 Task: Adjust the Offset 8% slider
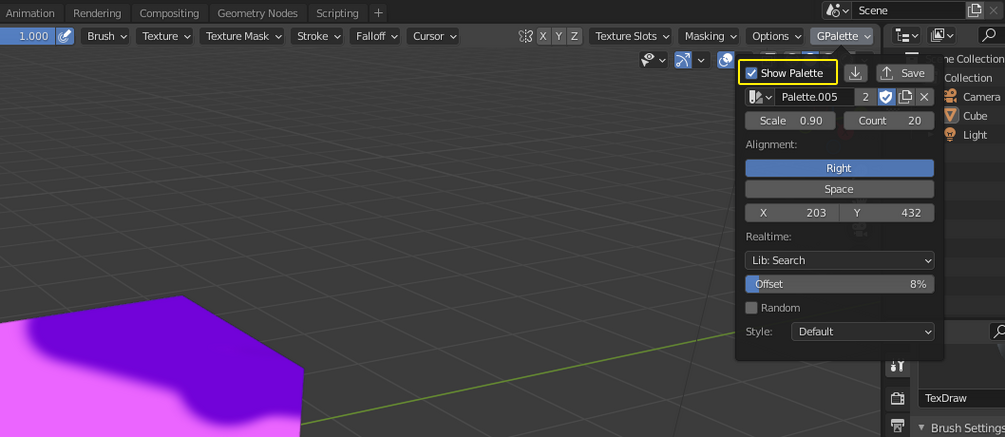click(839, 284)
